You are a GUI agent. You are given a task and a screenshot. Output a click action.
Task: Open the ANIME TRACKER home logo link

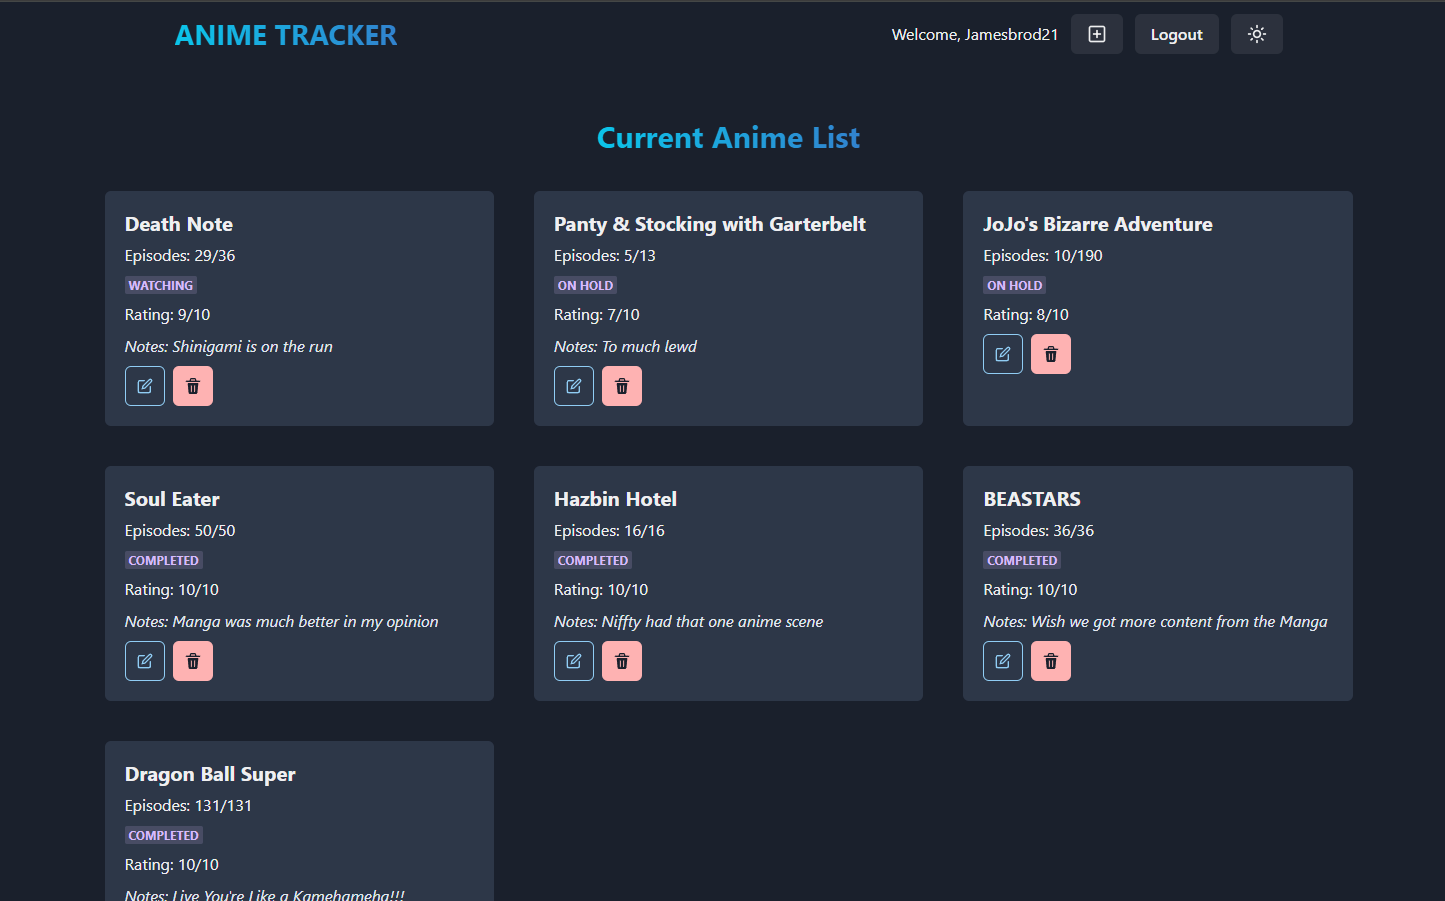click(286, 35)
